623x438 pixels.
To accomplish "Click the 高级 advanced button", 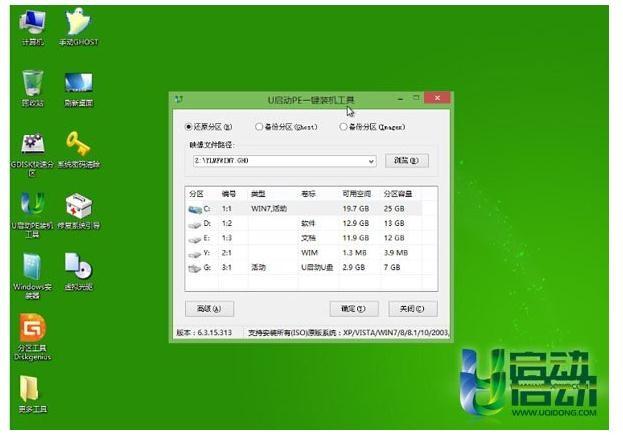I will coord(209,309).
